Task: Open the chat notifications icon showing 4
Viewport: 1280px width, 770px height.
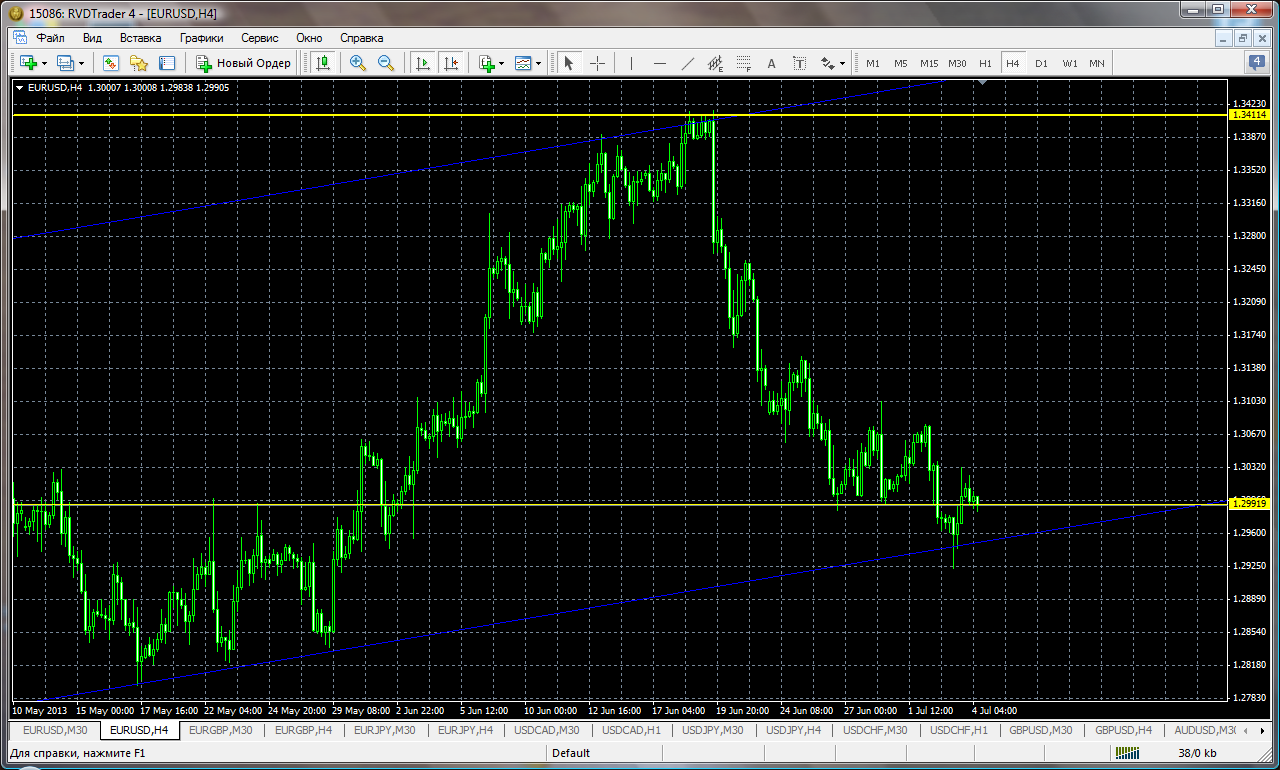Action: pos(1258,63)
